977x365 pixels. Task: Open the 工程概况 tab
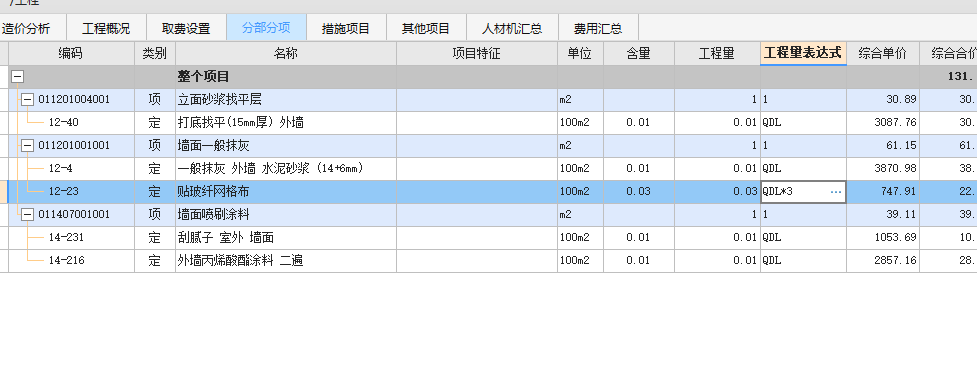(x=106, y=29)
